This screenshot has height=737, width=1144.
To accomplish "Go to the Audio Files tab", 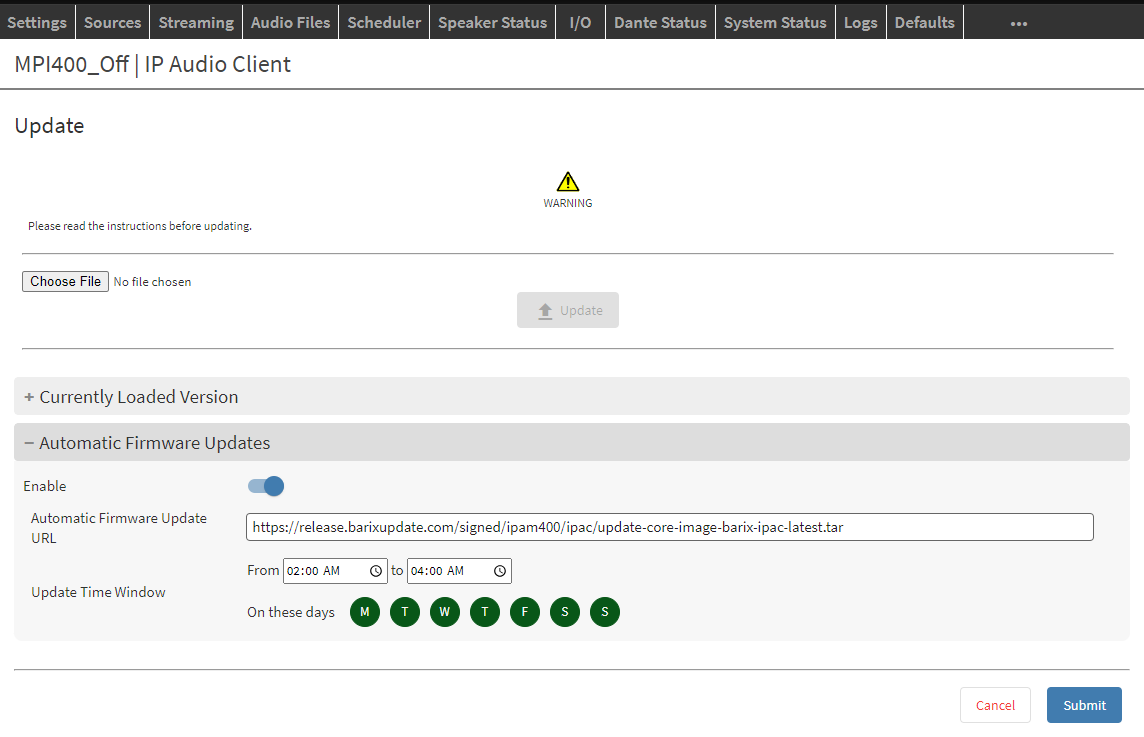I will point(290,22).
